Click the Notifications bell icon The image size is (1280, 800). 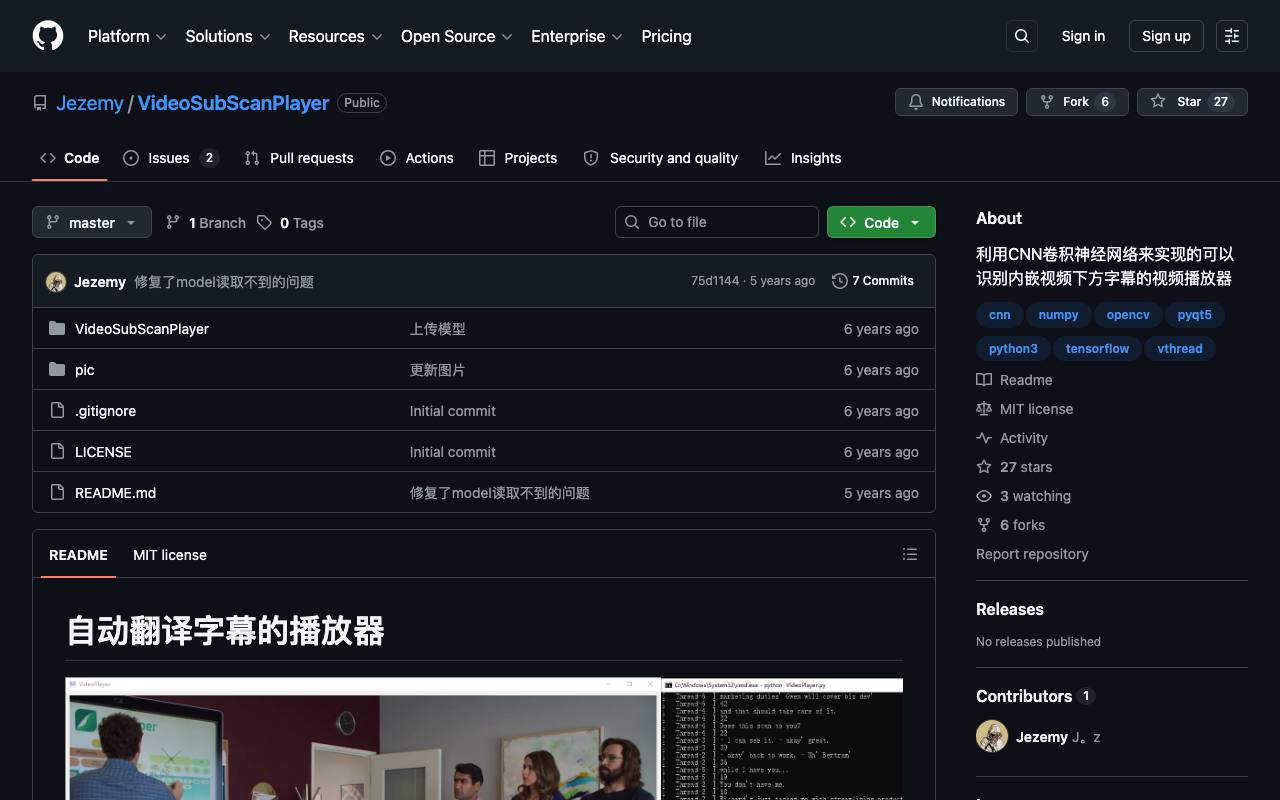point(915,102)
